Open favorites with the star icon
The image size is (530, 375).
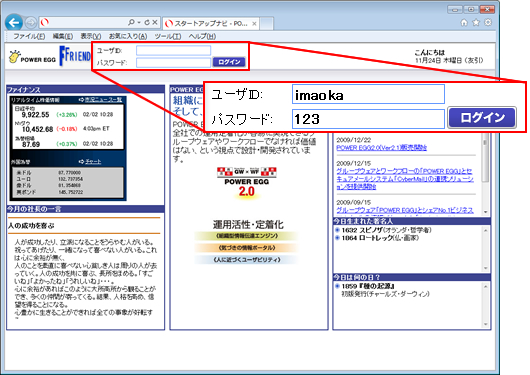[476, 23]
